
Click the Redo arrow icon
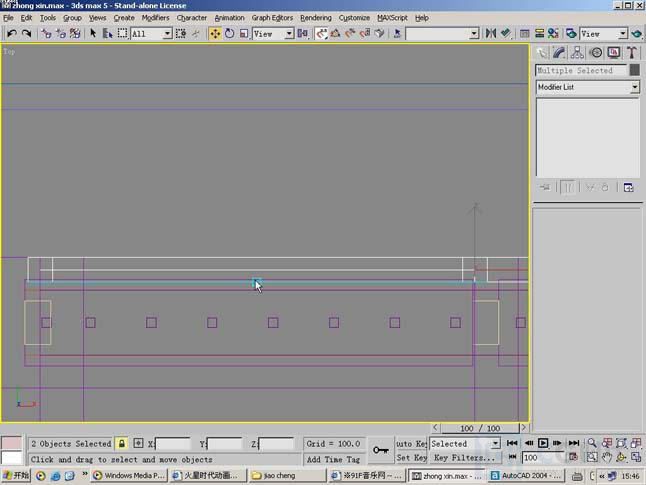[26, 33]
